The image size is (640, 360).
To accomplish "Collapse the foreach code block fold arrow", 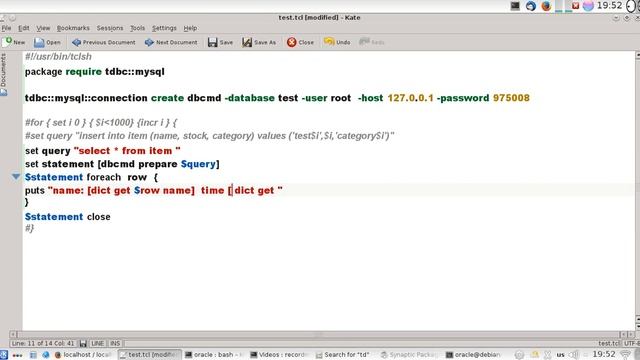I will (x=16, y=177).
